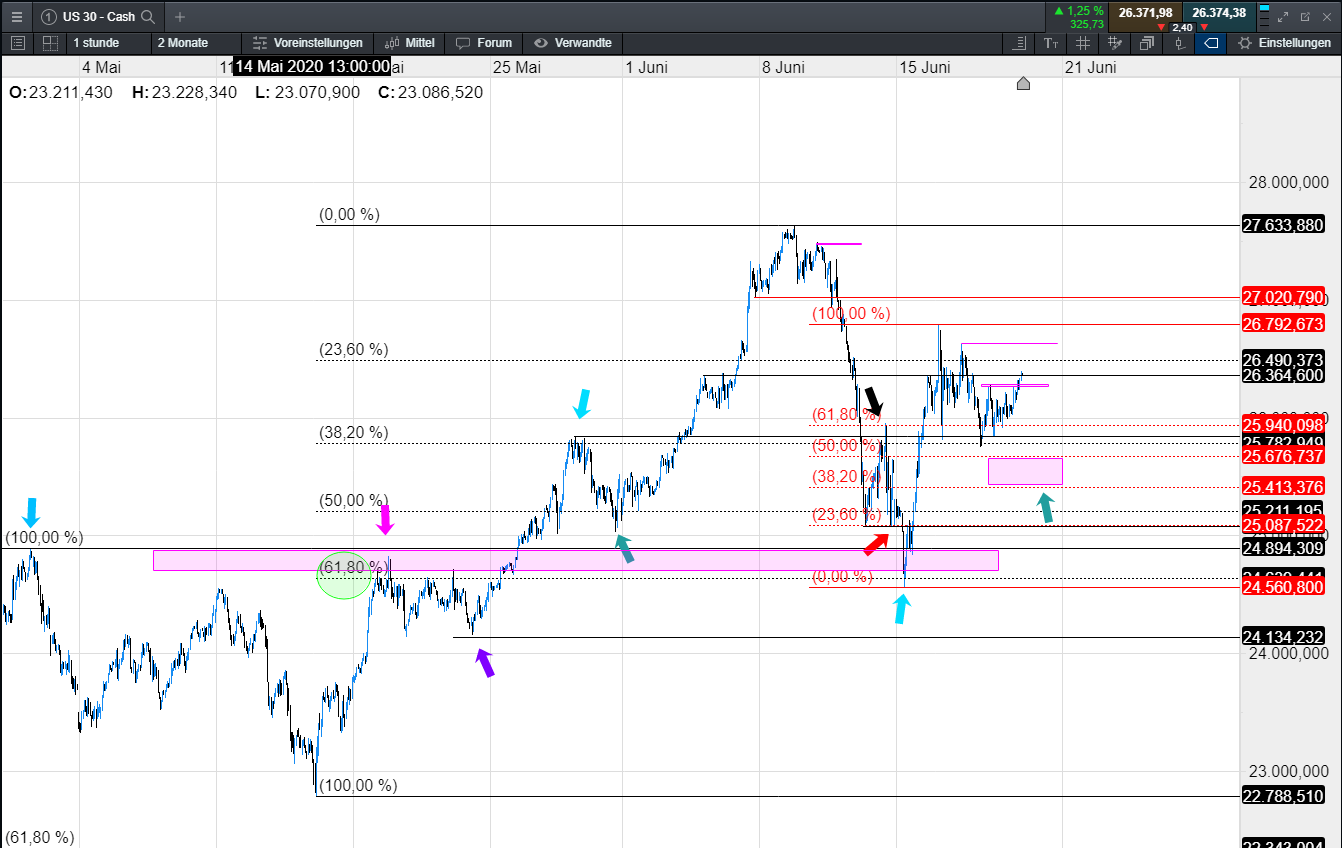
Task: Click the Voreinstellungen sliders icon
Action: click(260, 43)
